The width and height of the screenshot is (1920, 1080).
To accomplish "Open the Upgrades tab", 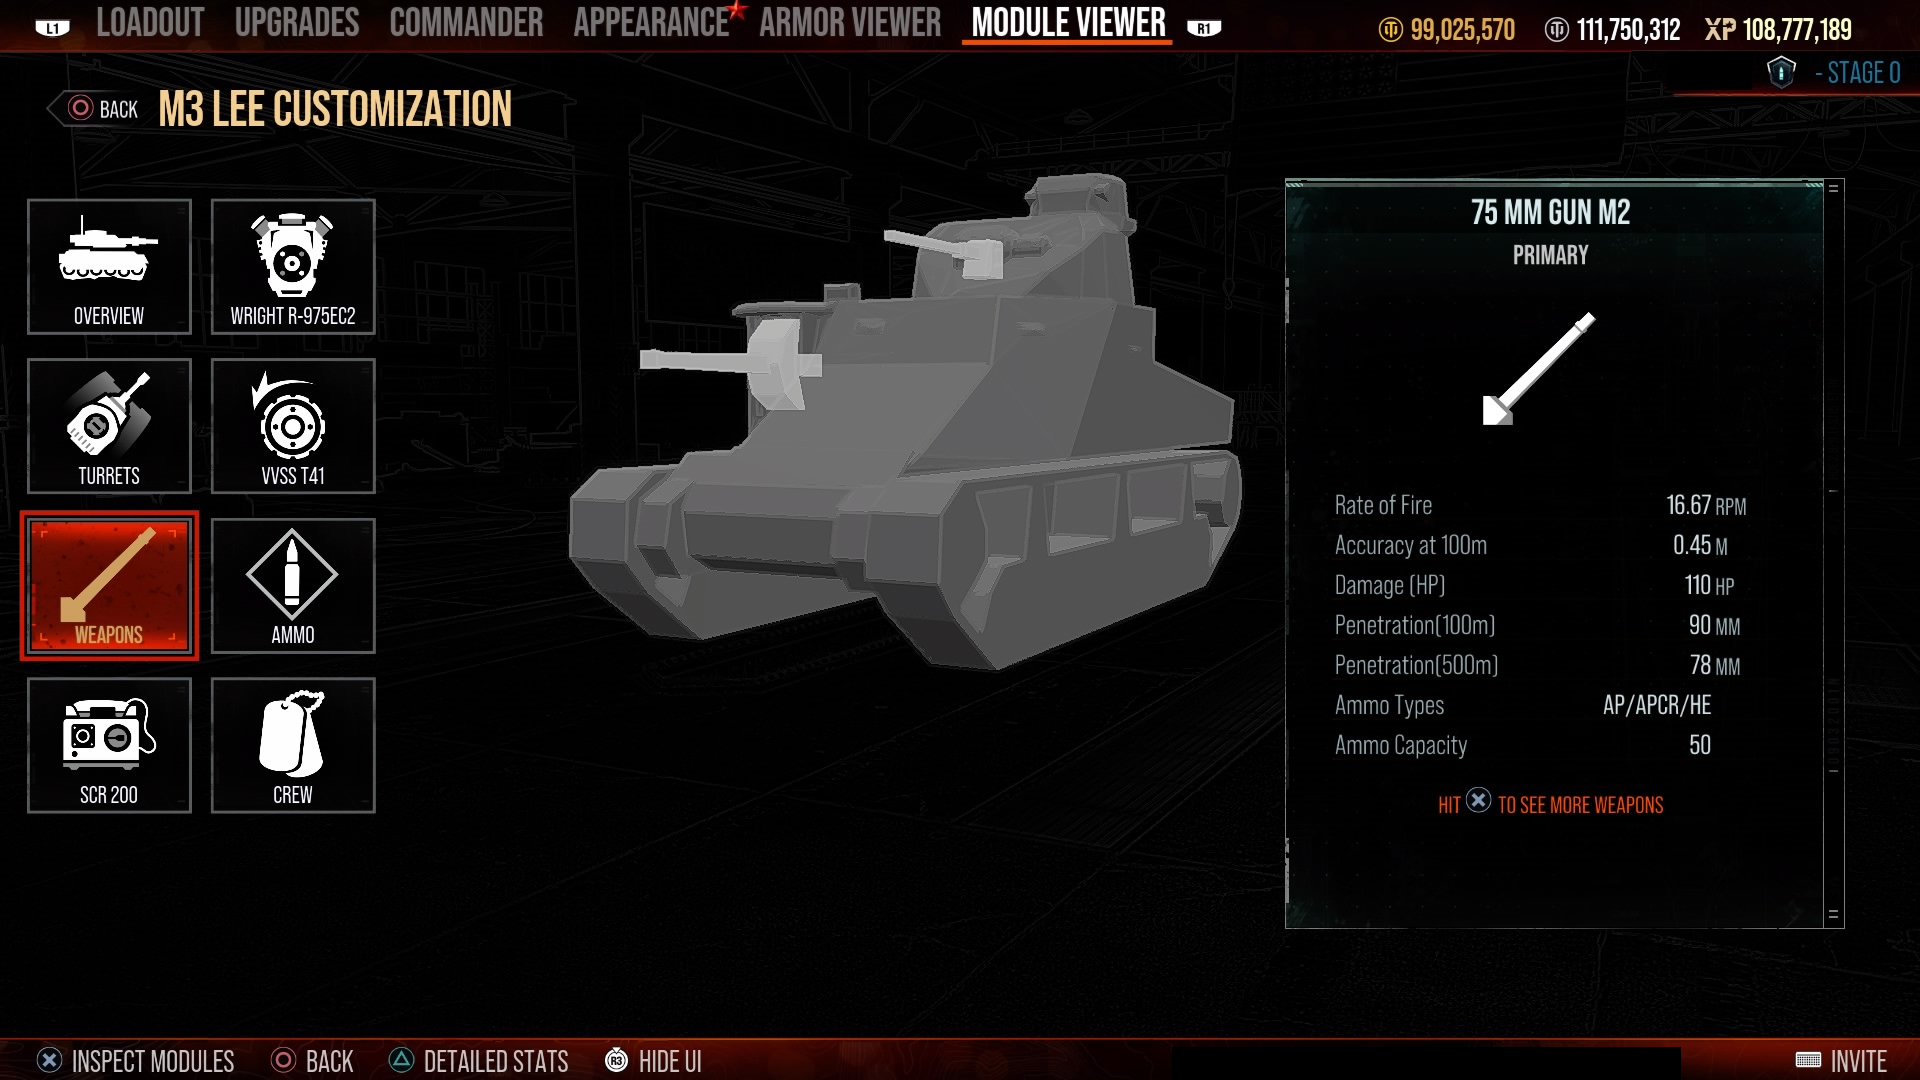I will coord(297,23).
